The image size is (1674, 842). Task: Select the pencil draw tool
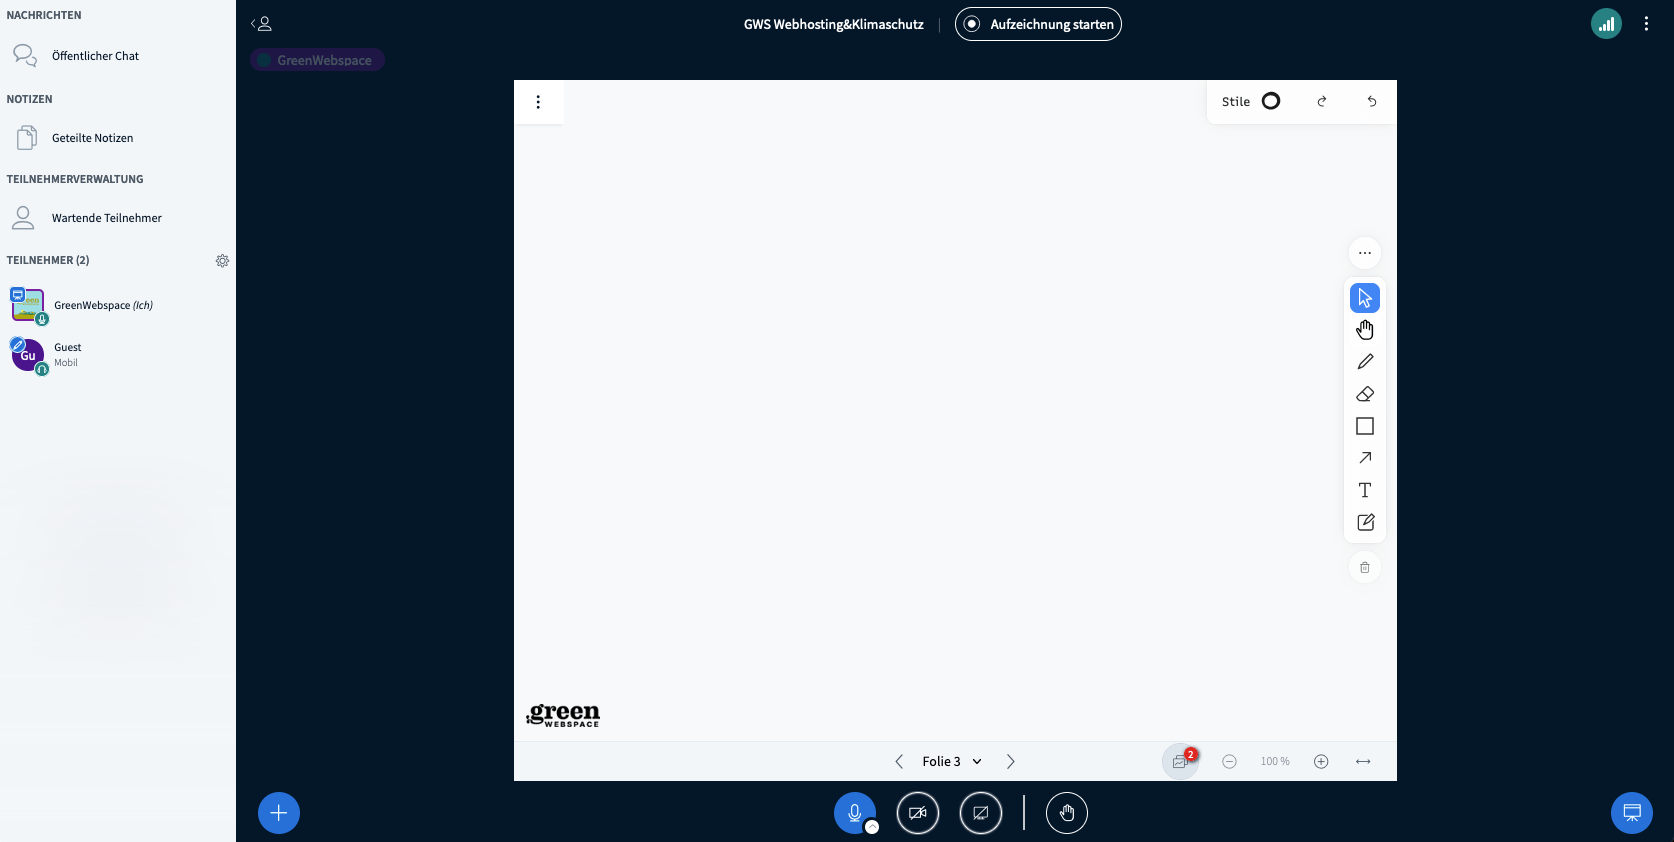(x=1365, y=362)
